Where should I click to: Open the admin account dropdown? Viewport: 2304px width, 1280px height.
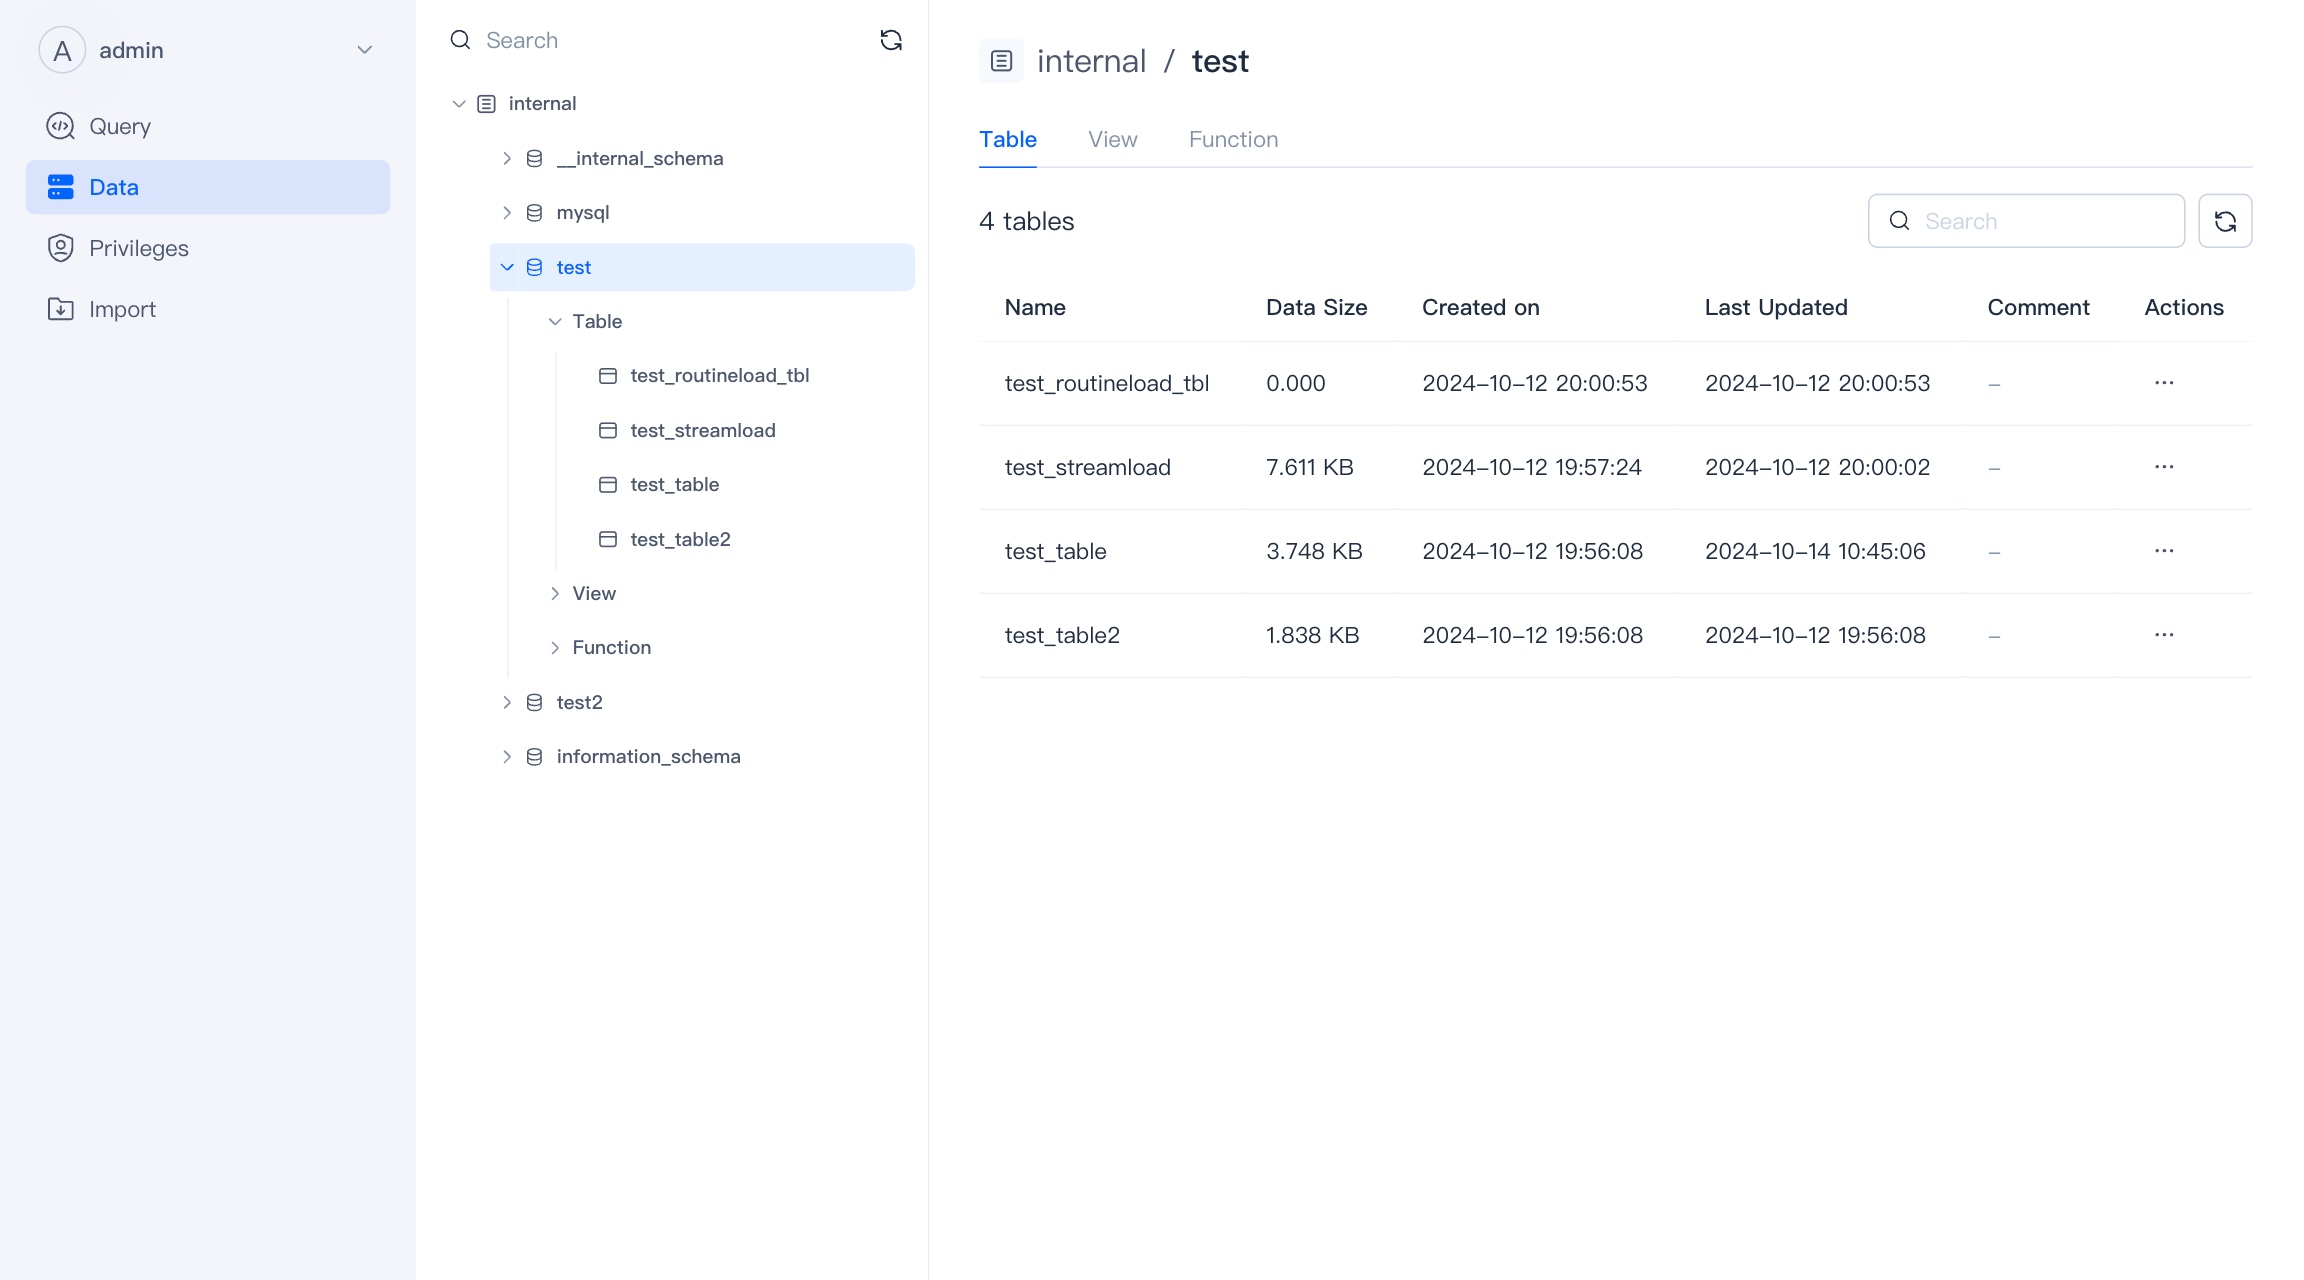click(x=364, y=50)
